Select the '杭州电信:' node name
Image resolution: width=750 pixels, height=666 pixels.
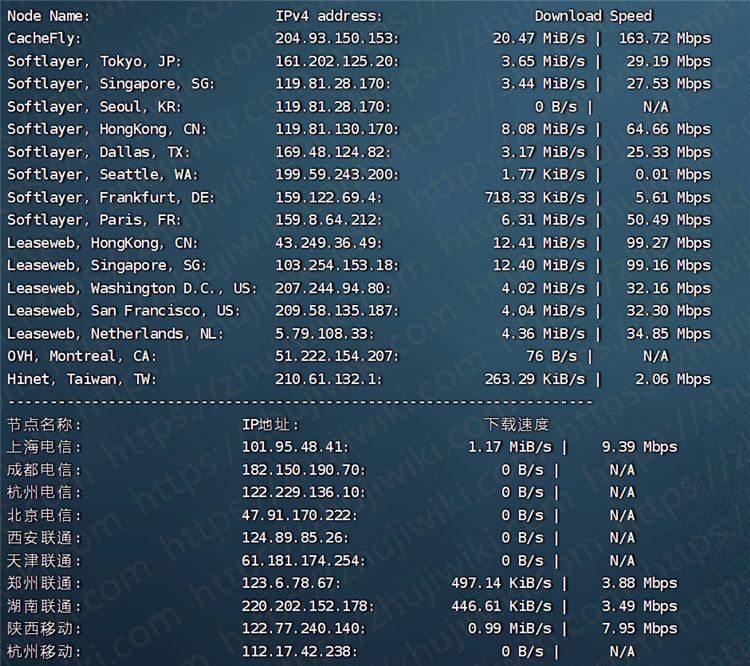tap(44, 492)
